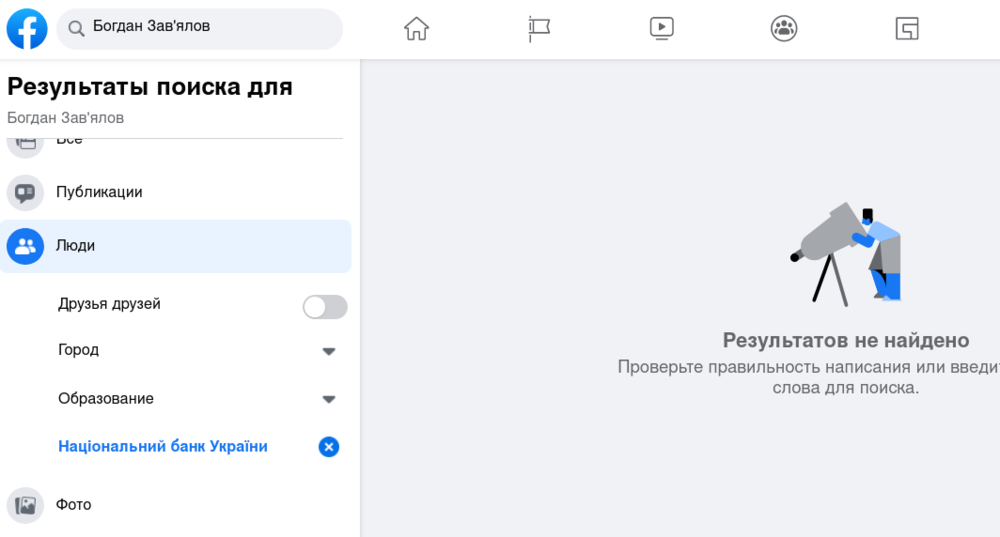Toggle the Друзья друзей switch
This screenshot has height=537, width=1000.
click(325, 307)
